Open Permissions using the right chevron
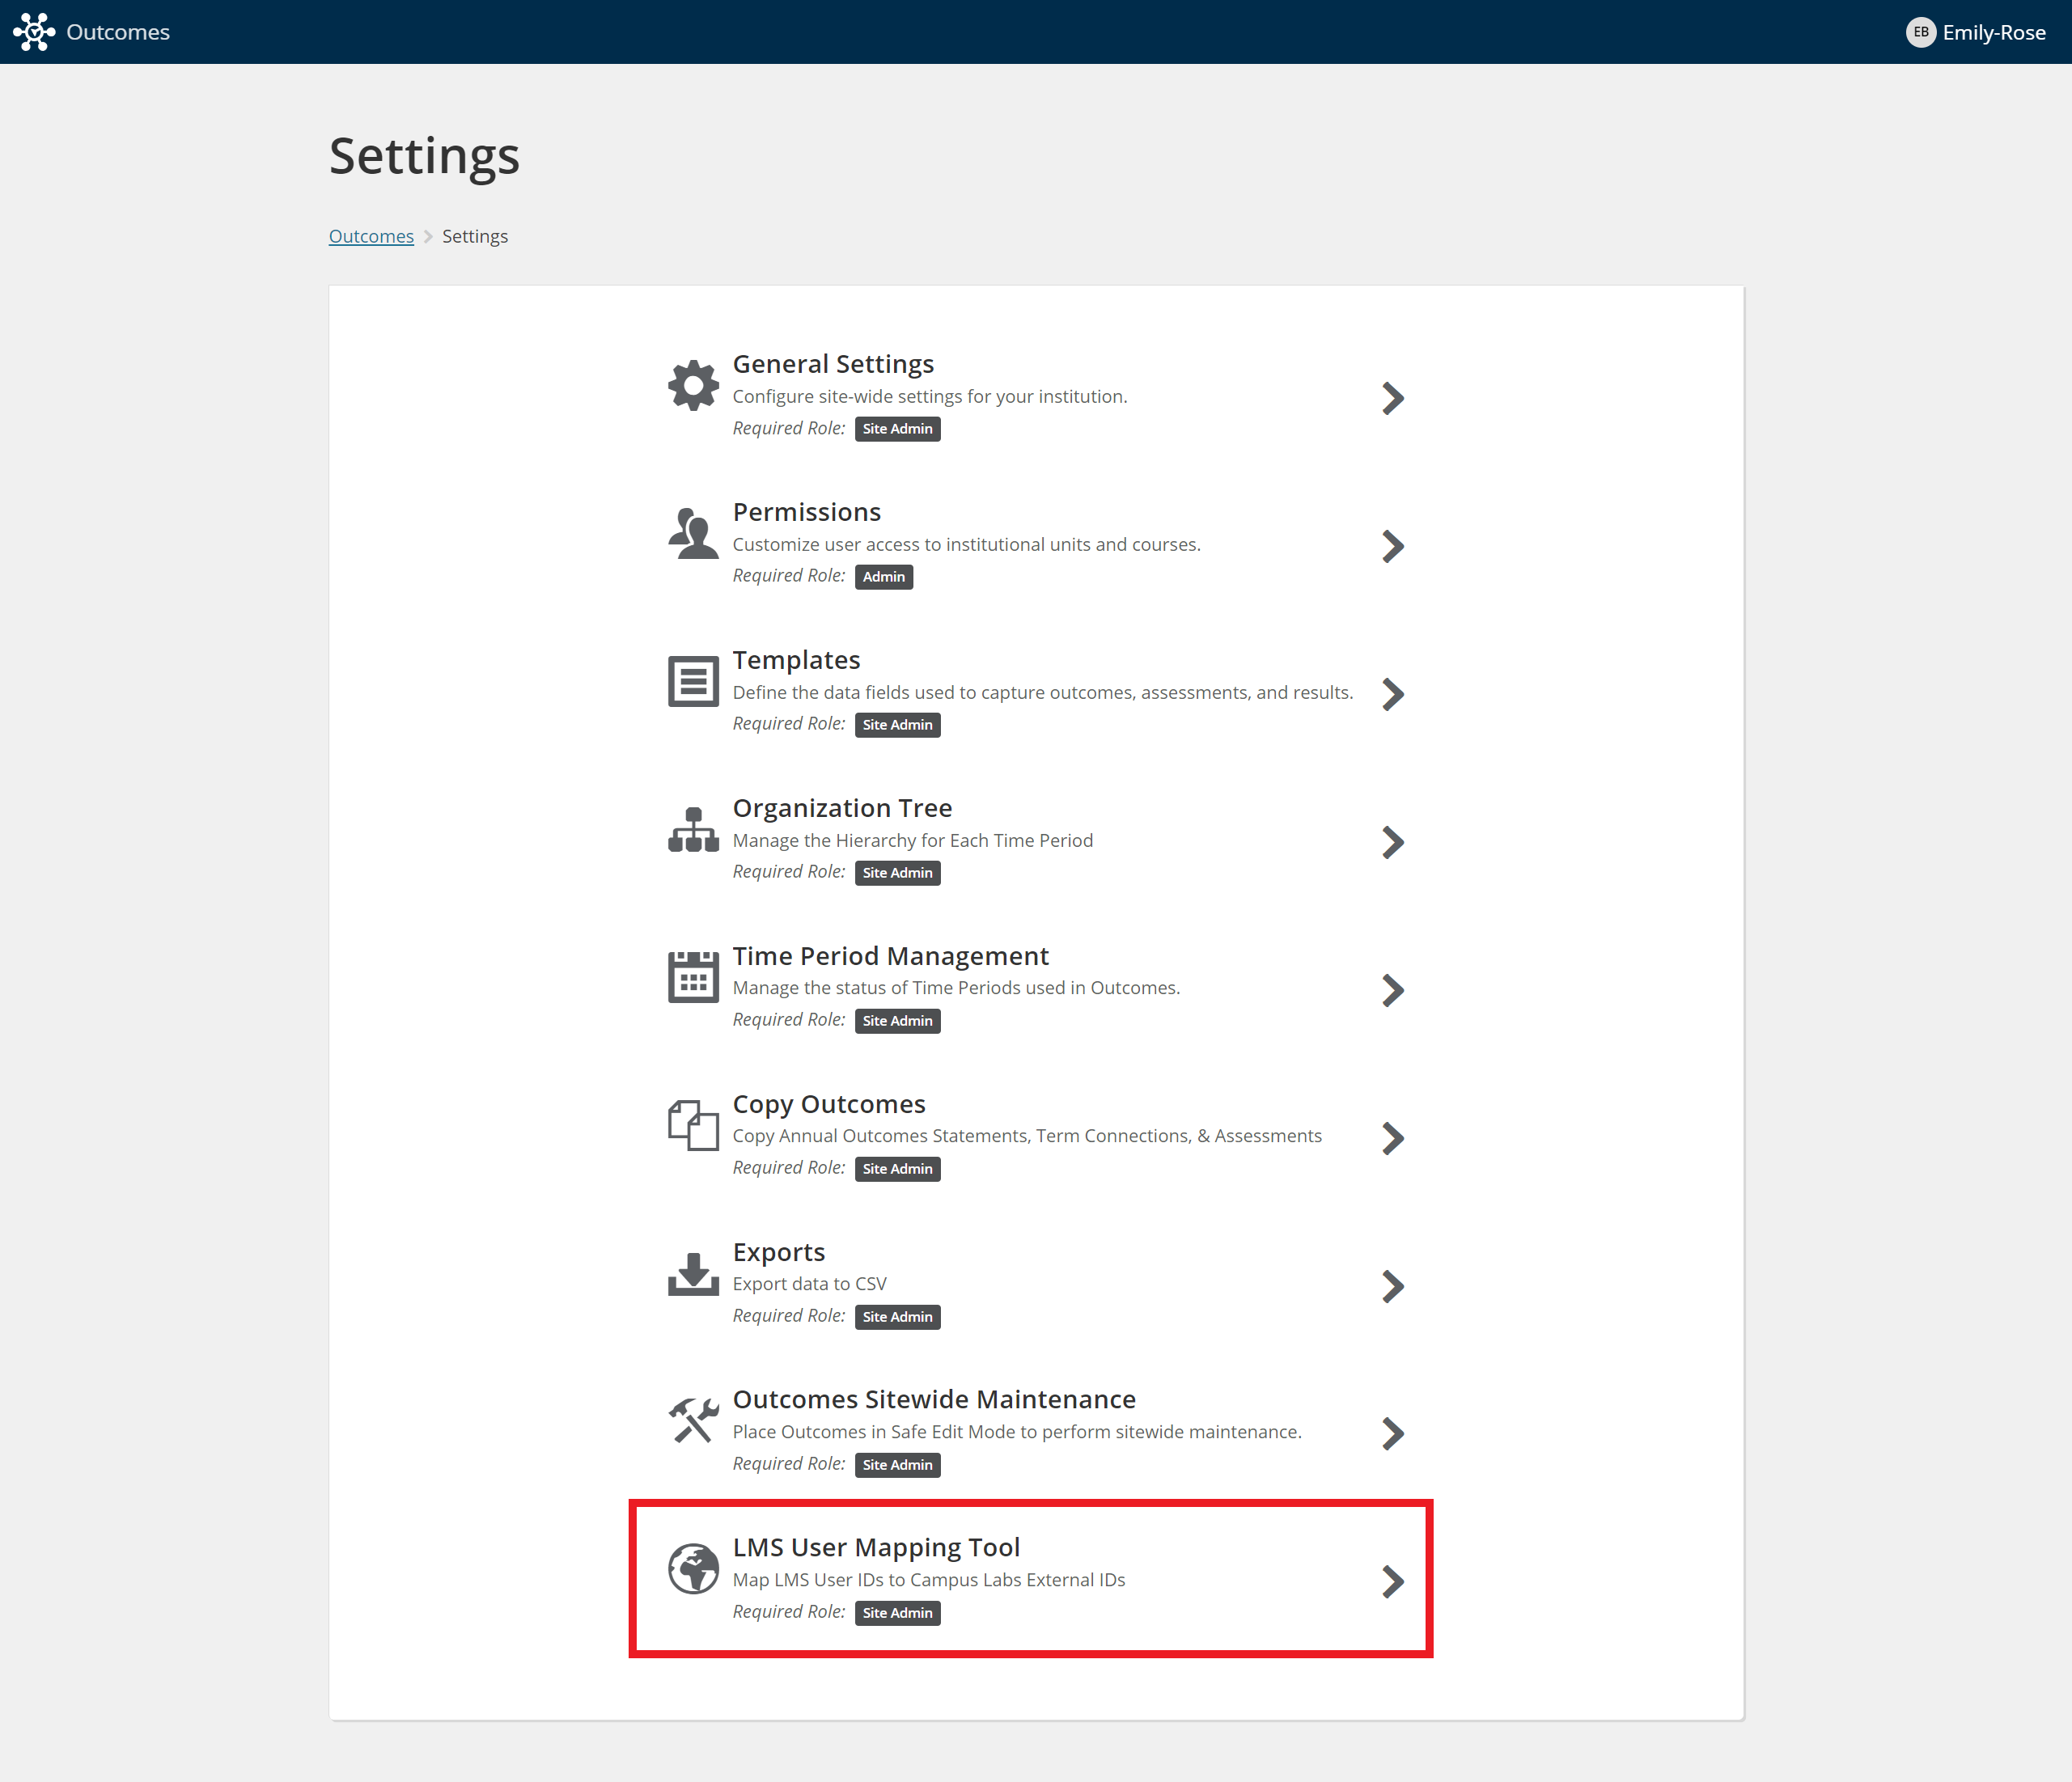2072x1782 pixels. click(x=1392, y=546)
